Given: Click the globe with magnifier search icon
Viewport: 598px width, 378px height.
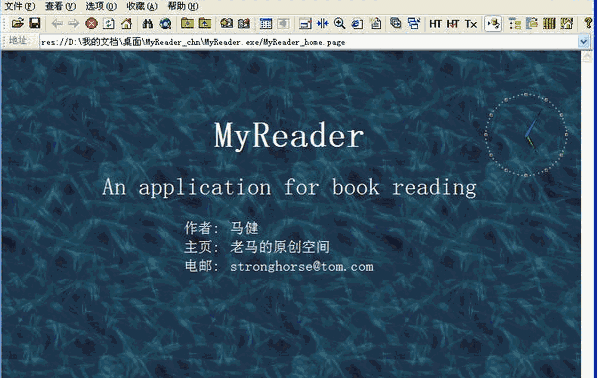Looking at the screenshot, I should 165,24.
